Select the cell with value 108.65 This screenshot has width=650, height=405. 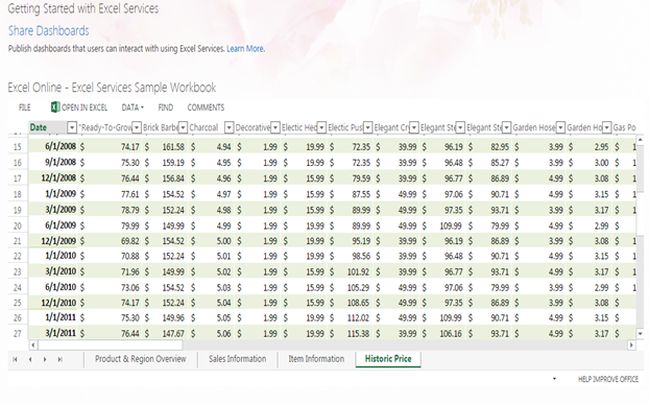click(351, 303)
